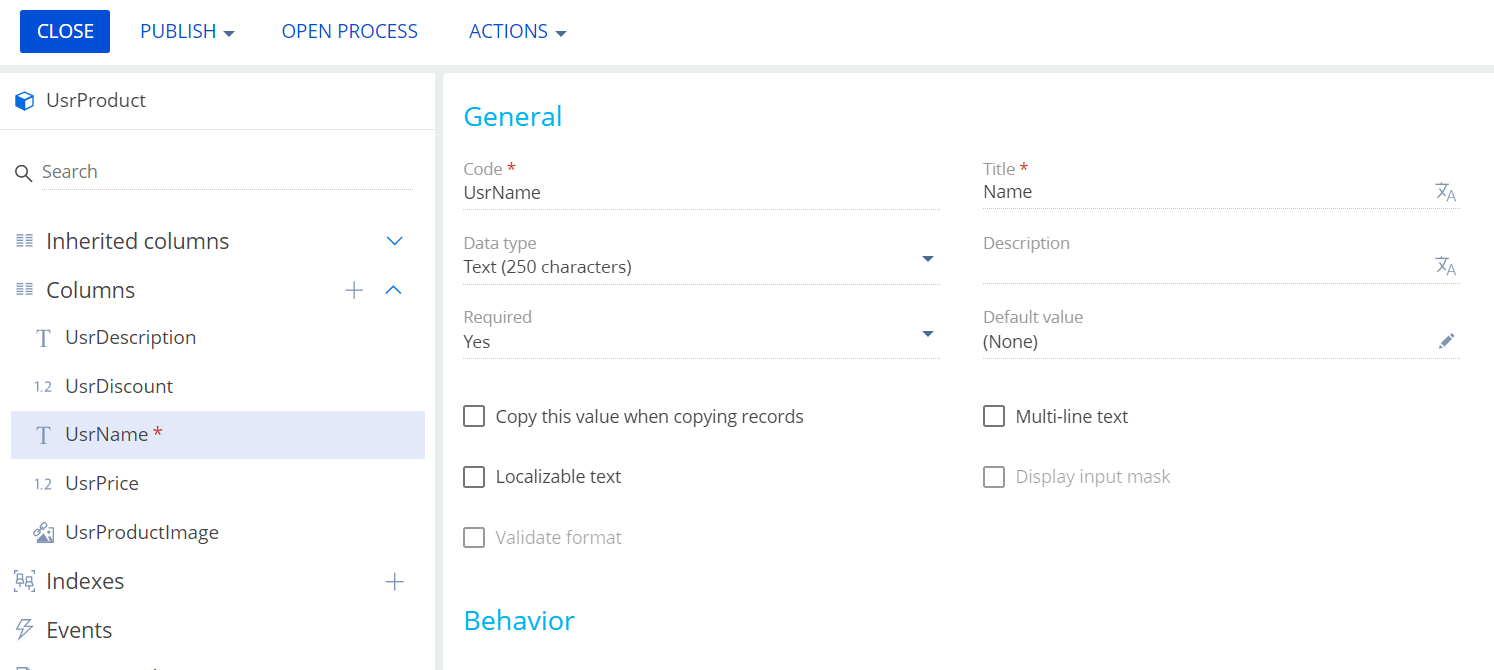Open translation for the Description field
The image size is (1494, 670).
pyautogui.click(x=1445, y=266)
